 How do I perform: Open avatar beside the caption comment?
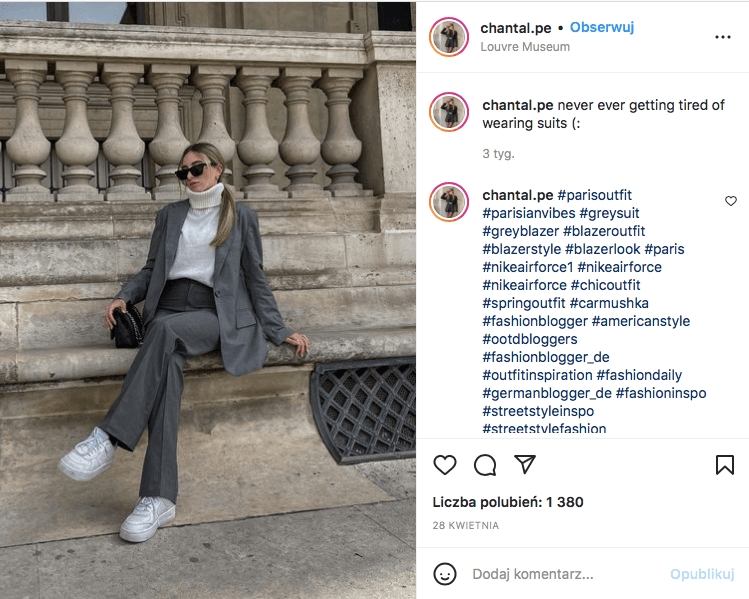click(x=449, y=112)
